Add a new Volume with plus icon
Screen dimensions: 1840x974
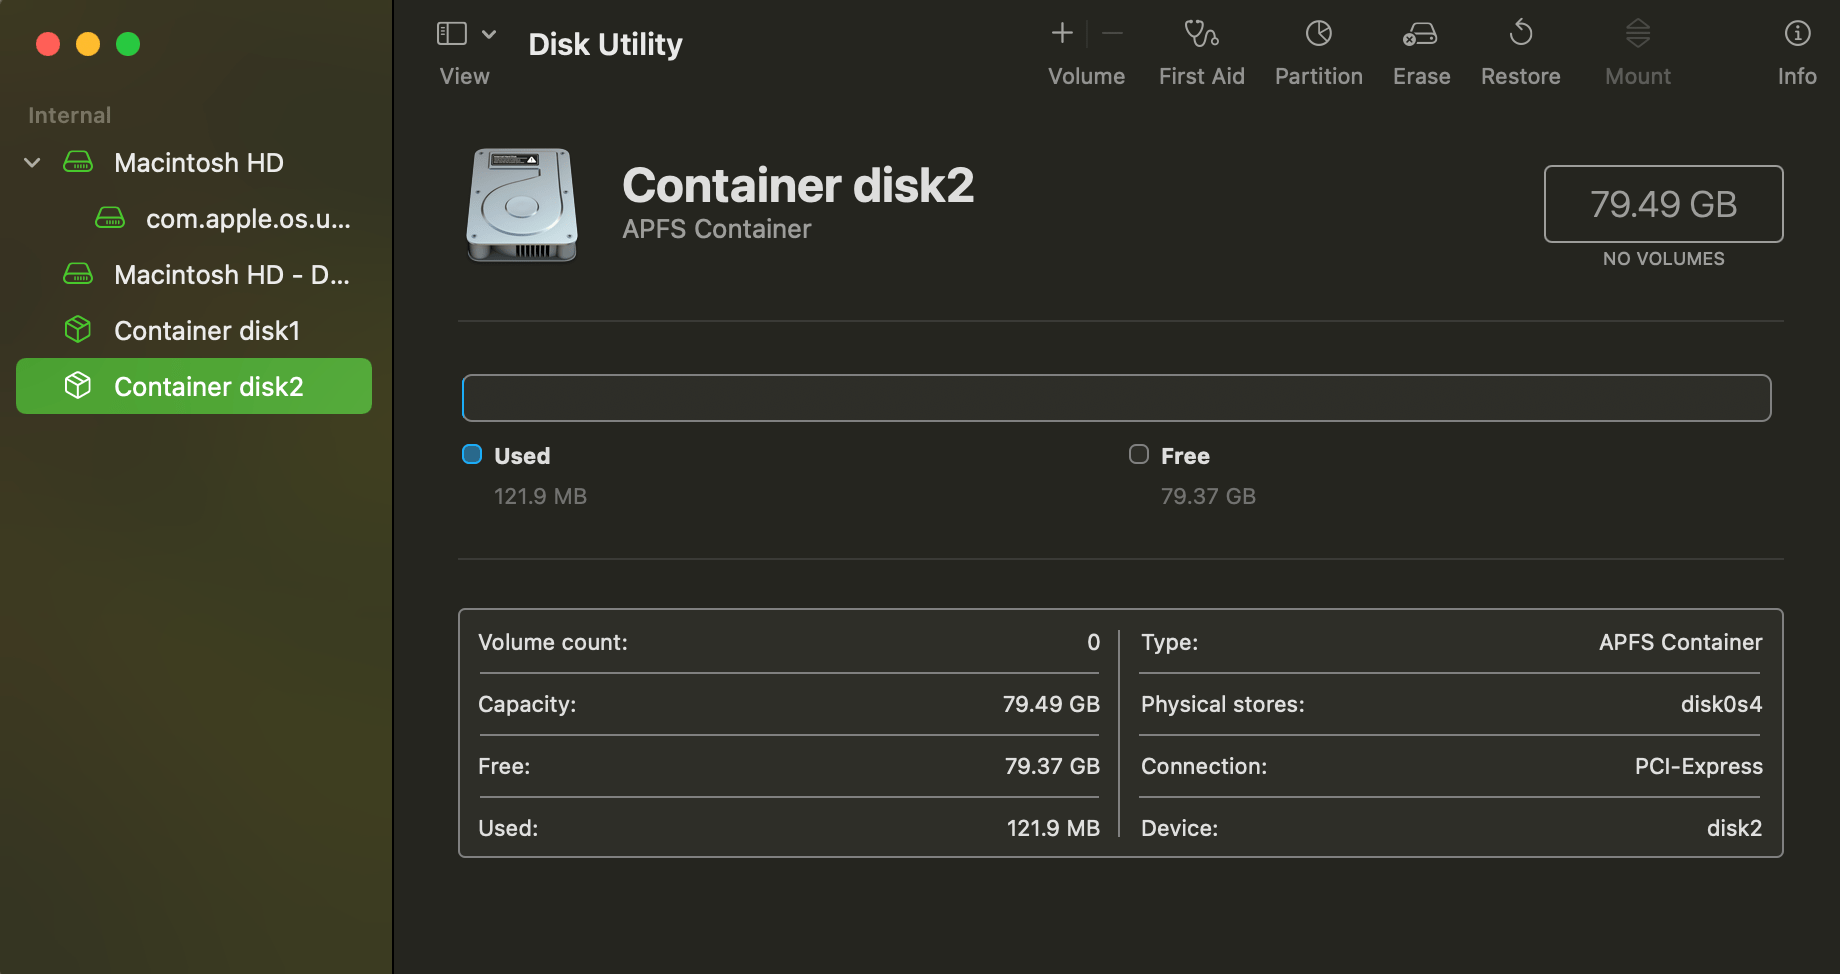tap(1061, 32)
